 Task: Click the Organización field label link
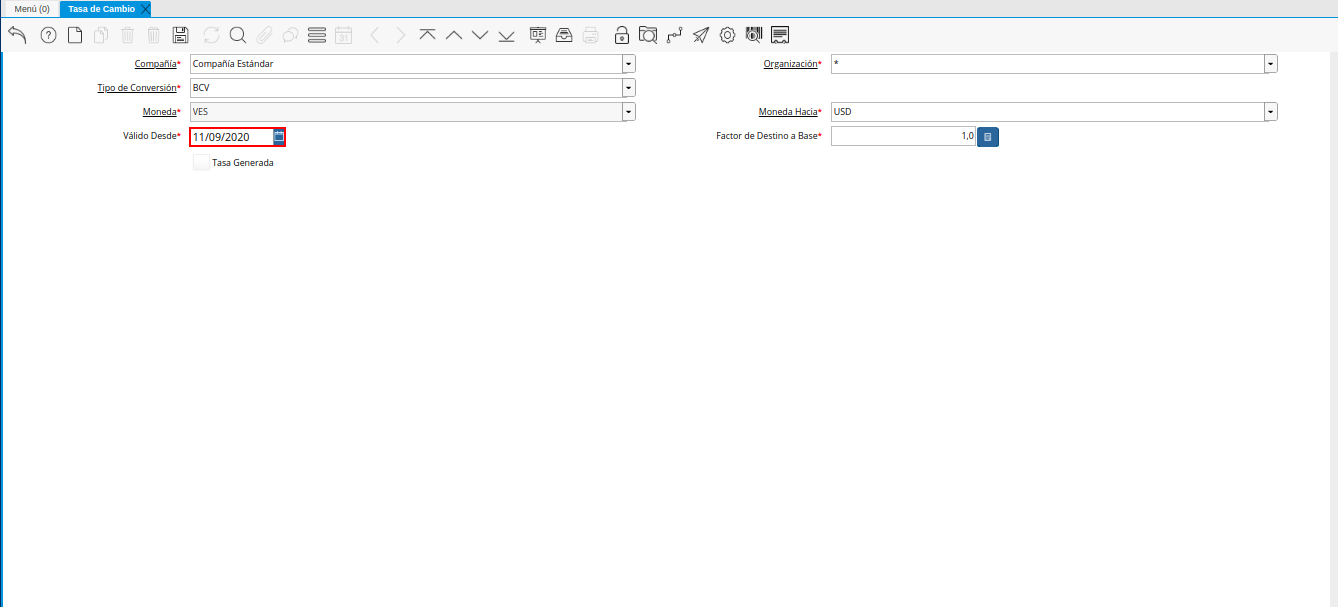[x=790, y=64]
